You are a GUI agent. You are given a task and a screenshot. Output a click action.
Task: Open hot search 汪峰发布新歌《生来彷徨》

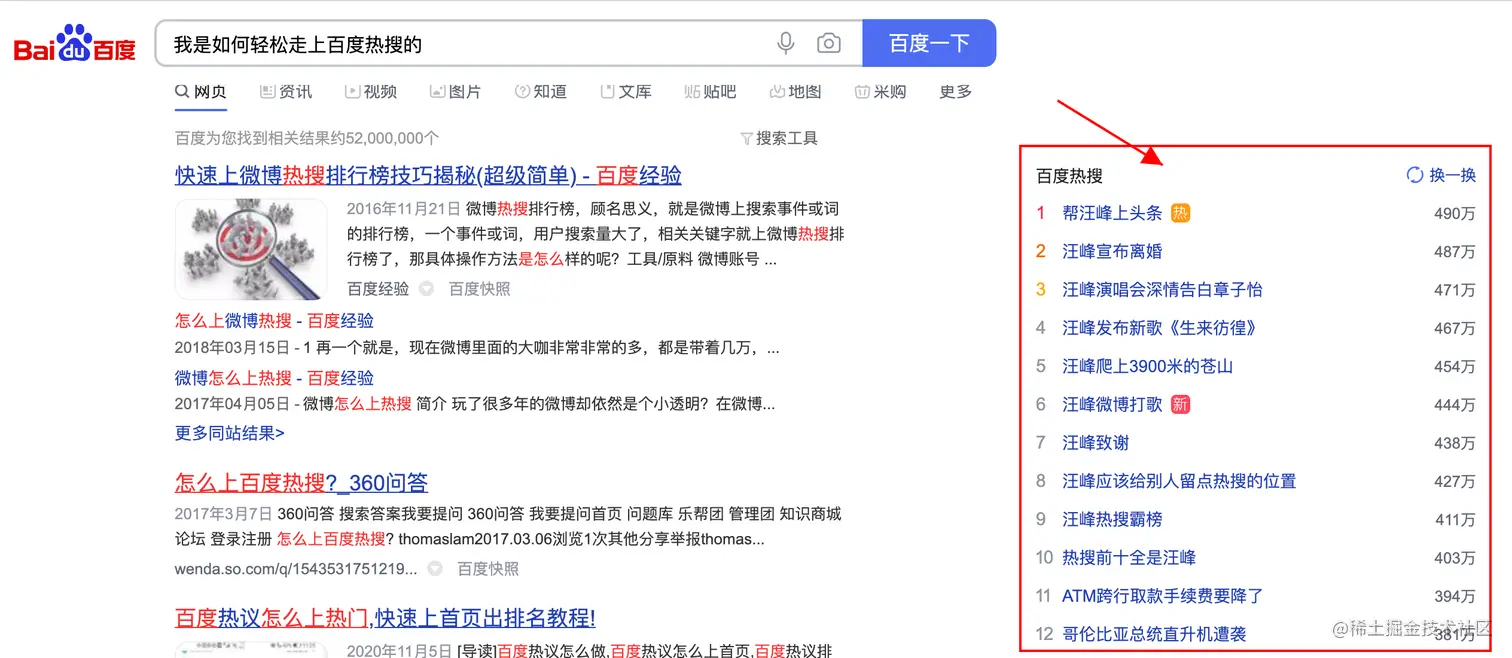pos(1159,328)
